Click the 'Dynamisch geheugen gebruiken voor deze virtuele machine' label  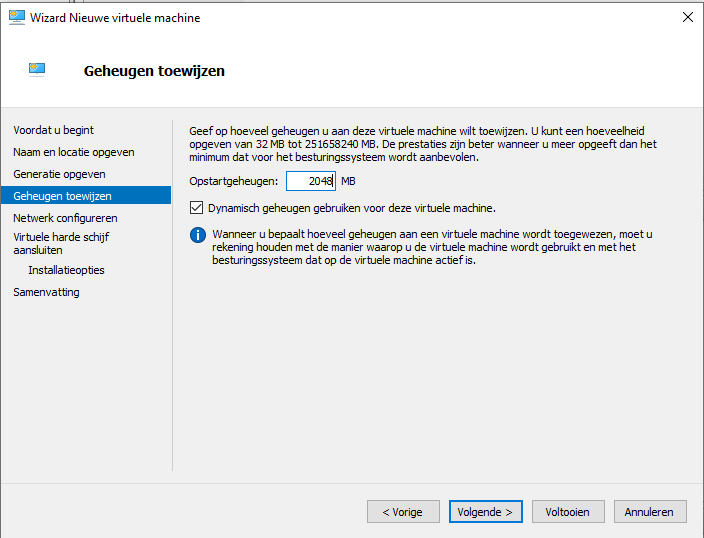click(352, 208)
